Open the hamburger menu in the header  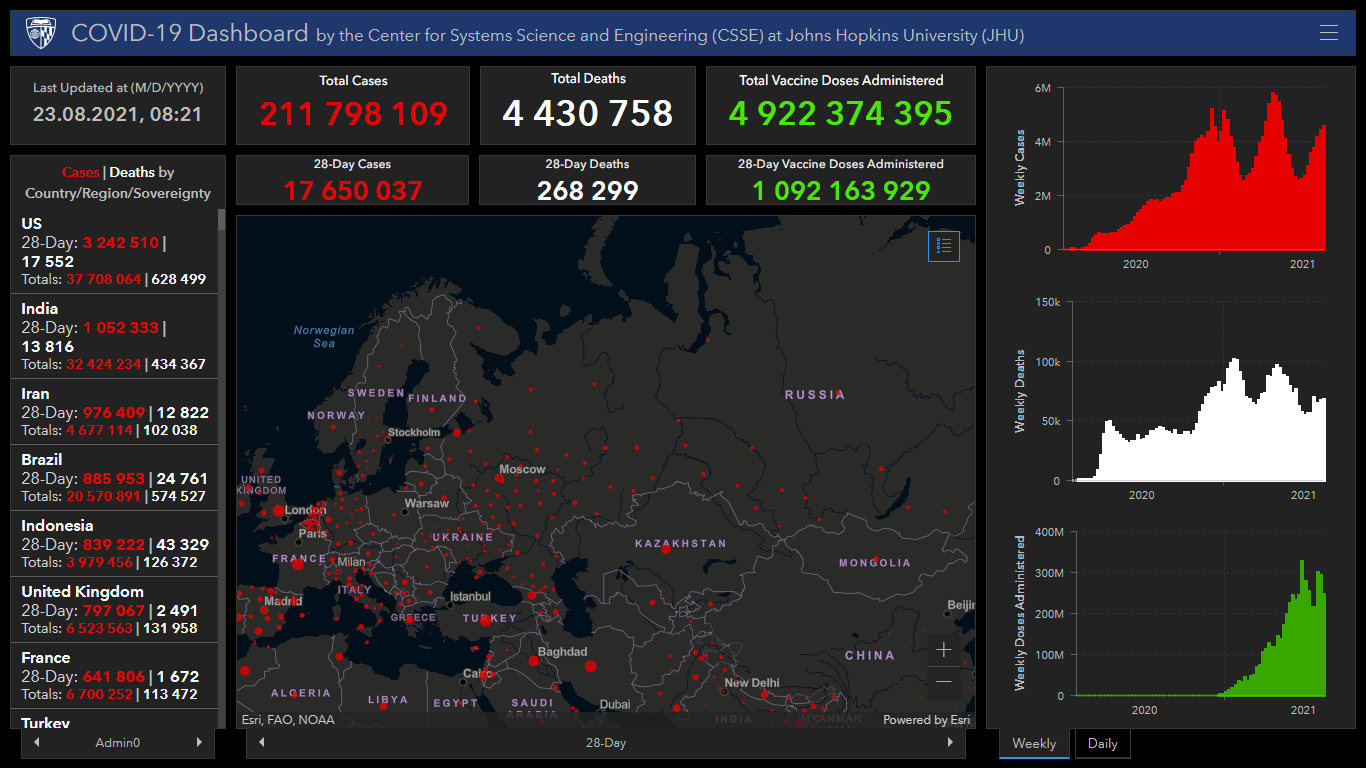click(x=1328, y=33)
